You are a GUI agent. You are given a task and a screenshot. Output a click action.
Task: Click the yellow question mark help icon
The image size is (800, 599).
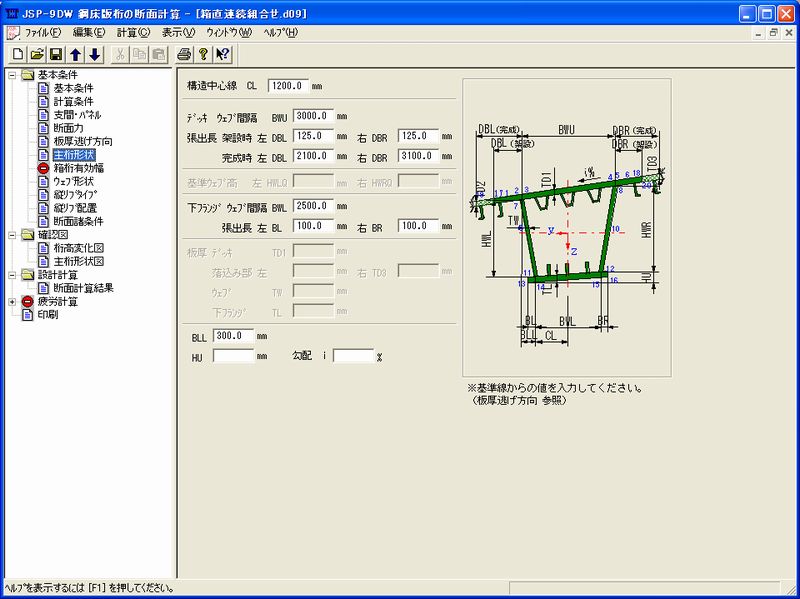click(203, 54)
